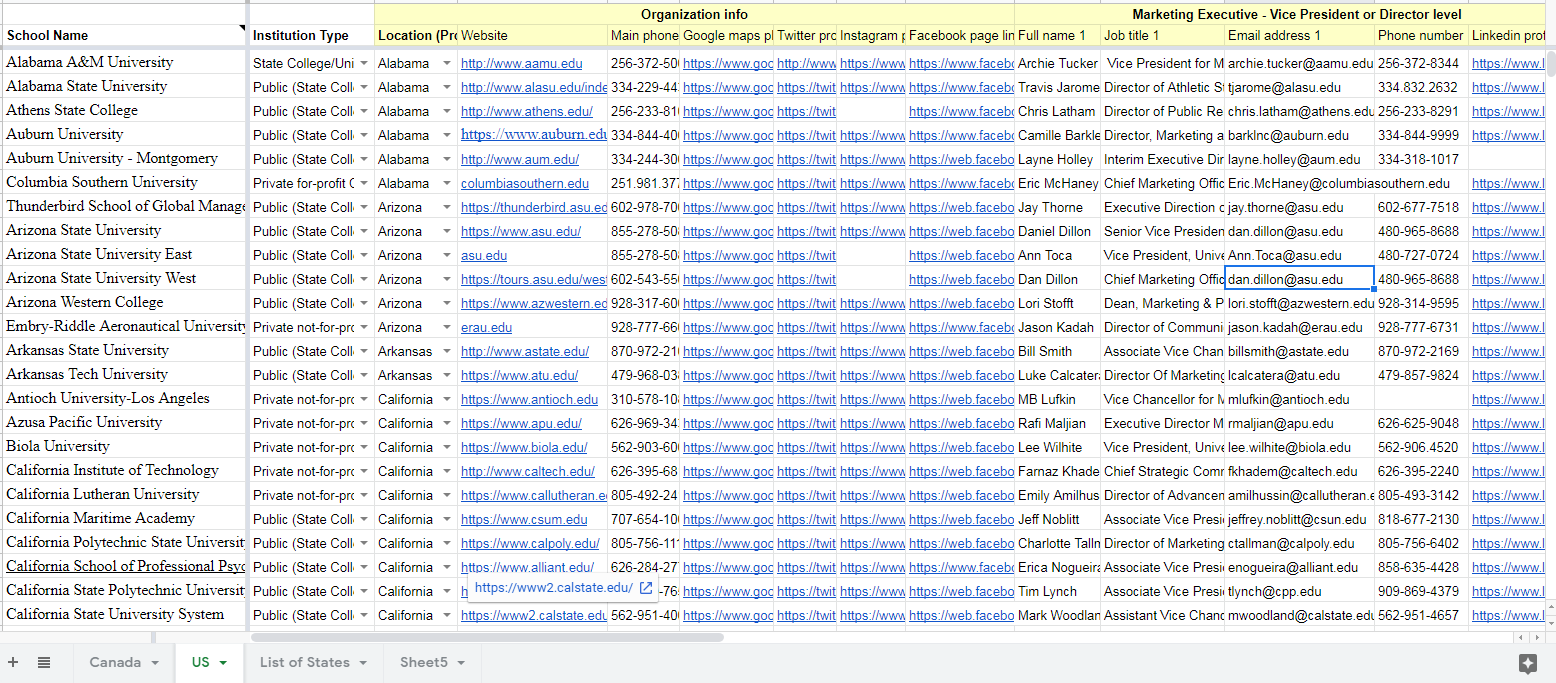The image size is (1556, 683).
Task: Open the Explore icon at bottom right
Action: 1527,662
